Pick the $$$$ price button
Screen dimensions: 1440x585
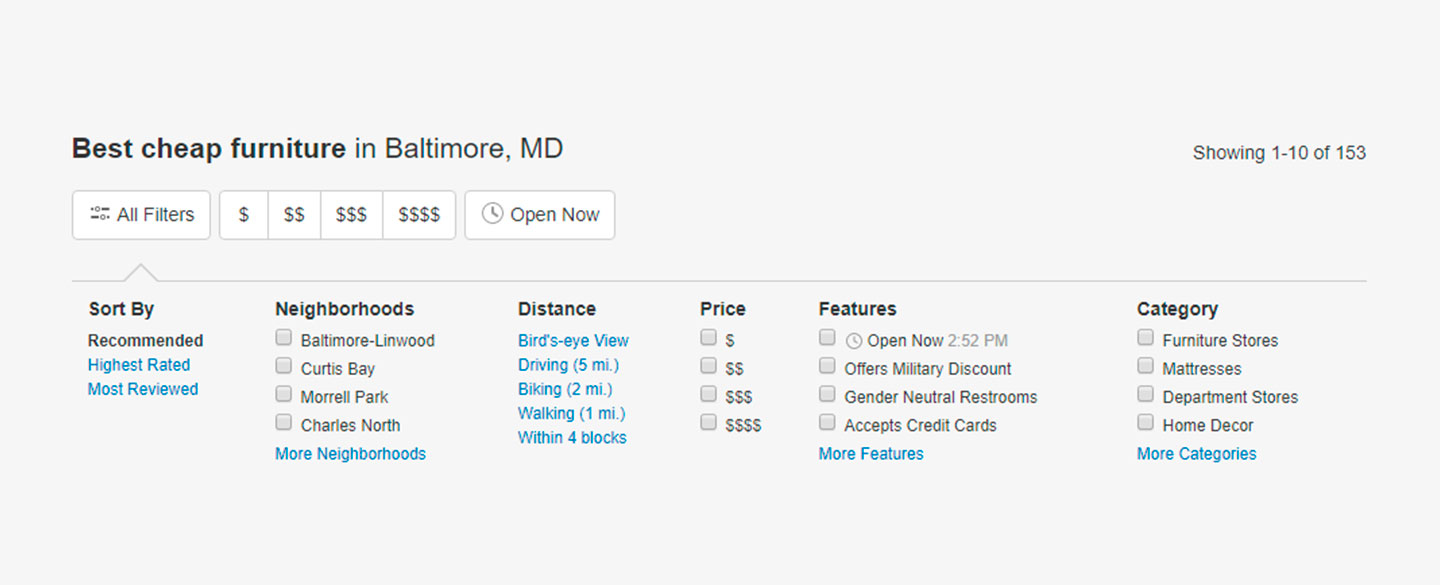click(x=419, y=215)
